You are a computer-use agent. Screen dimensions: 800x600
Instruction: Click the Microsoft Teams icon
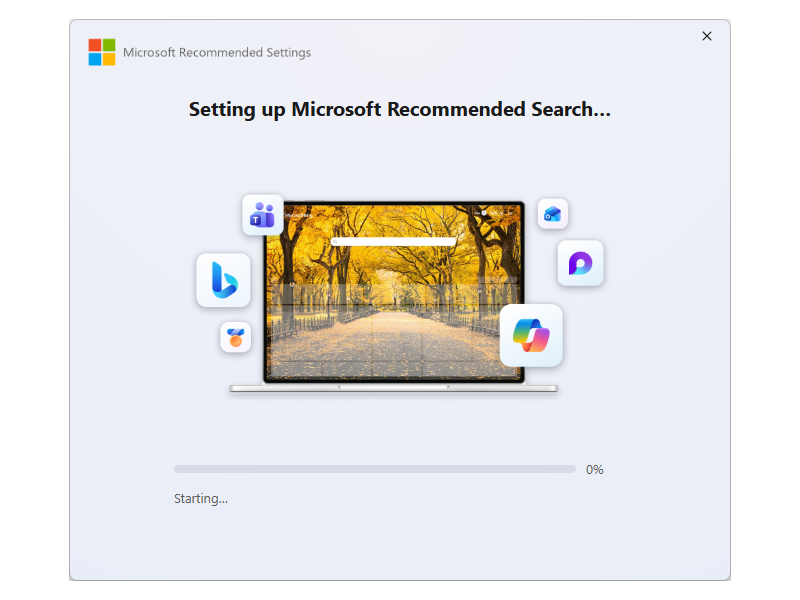263,214
